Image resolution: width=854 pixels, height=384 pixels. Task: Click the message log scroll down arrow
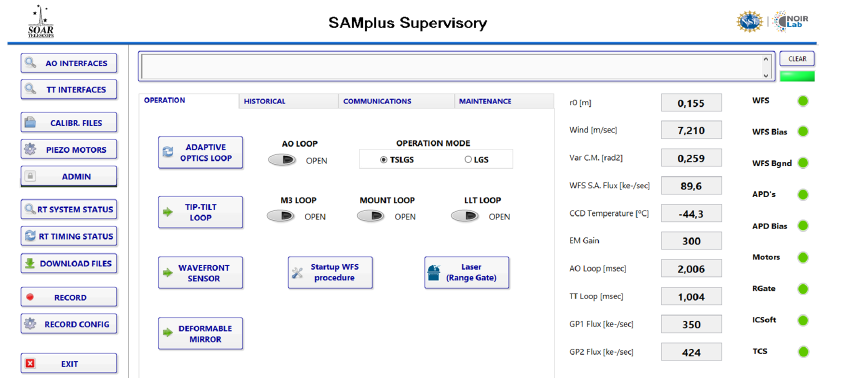point(766,76)
